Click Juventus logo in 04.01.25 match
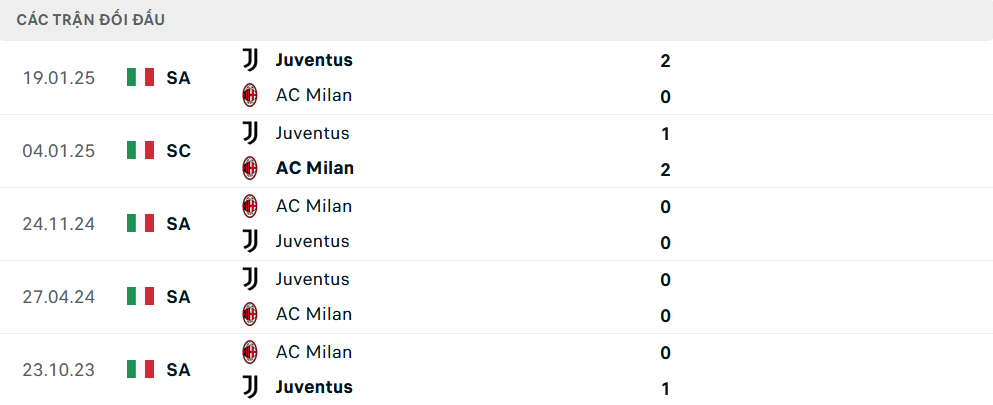 250,133
